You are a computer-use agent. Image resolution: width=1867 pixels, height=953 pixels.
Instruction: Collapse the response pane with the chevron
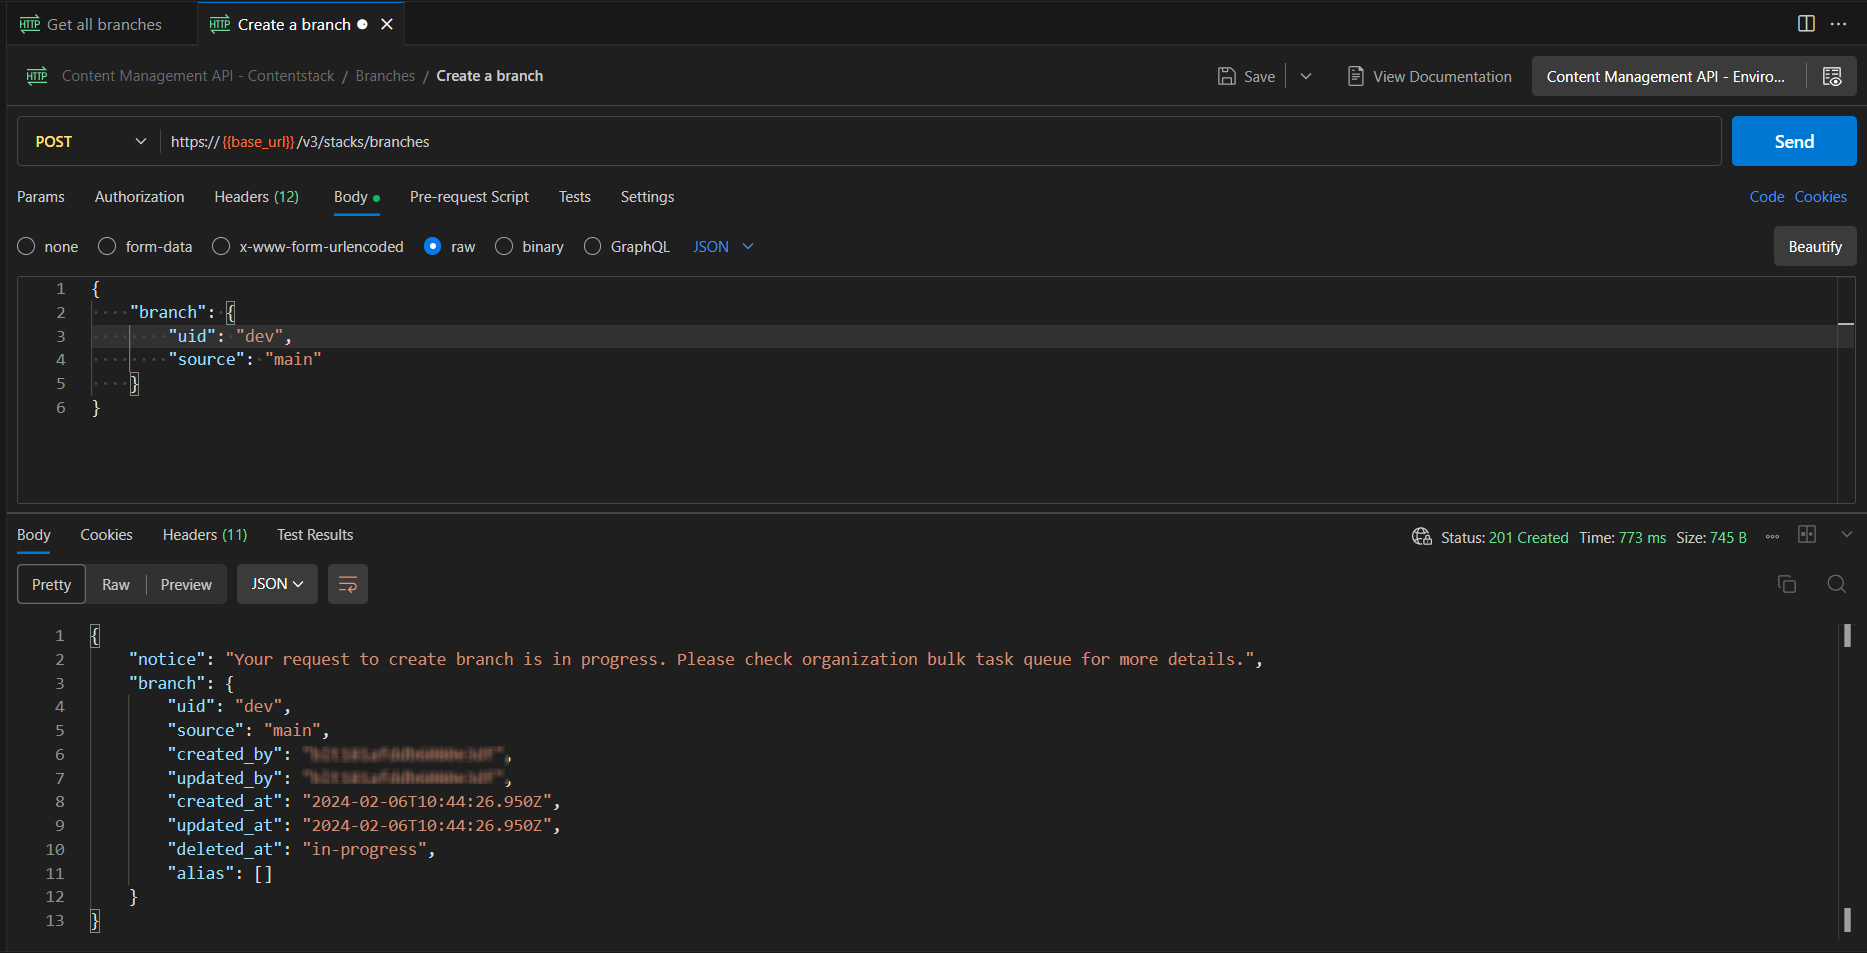click(x=1847, y=534)
